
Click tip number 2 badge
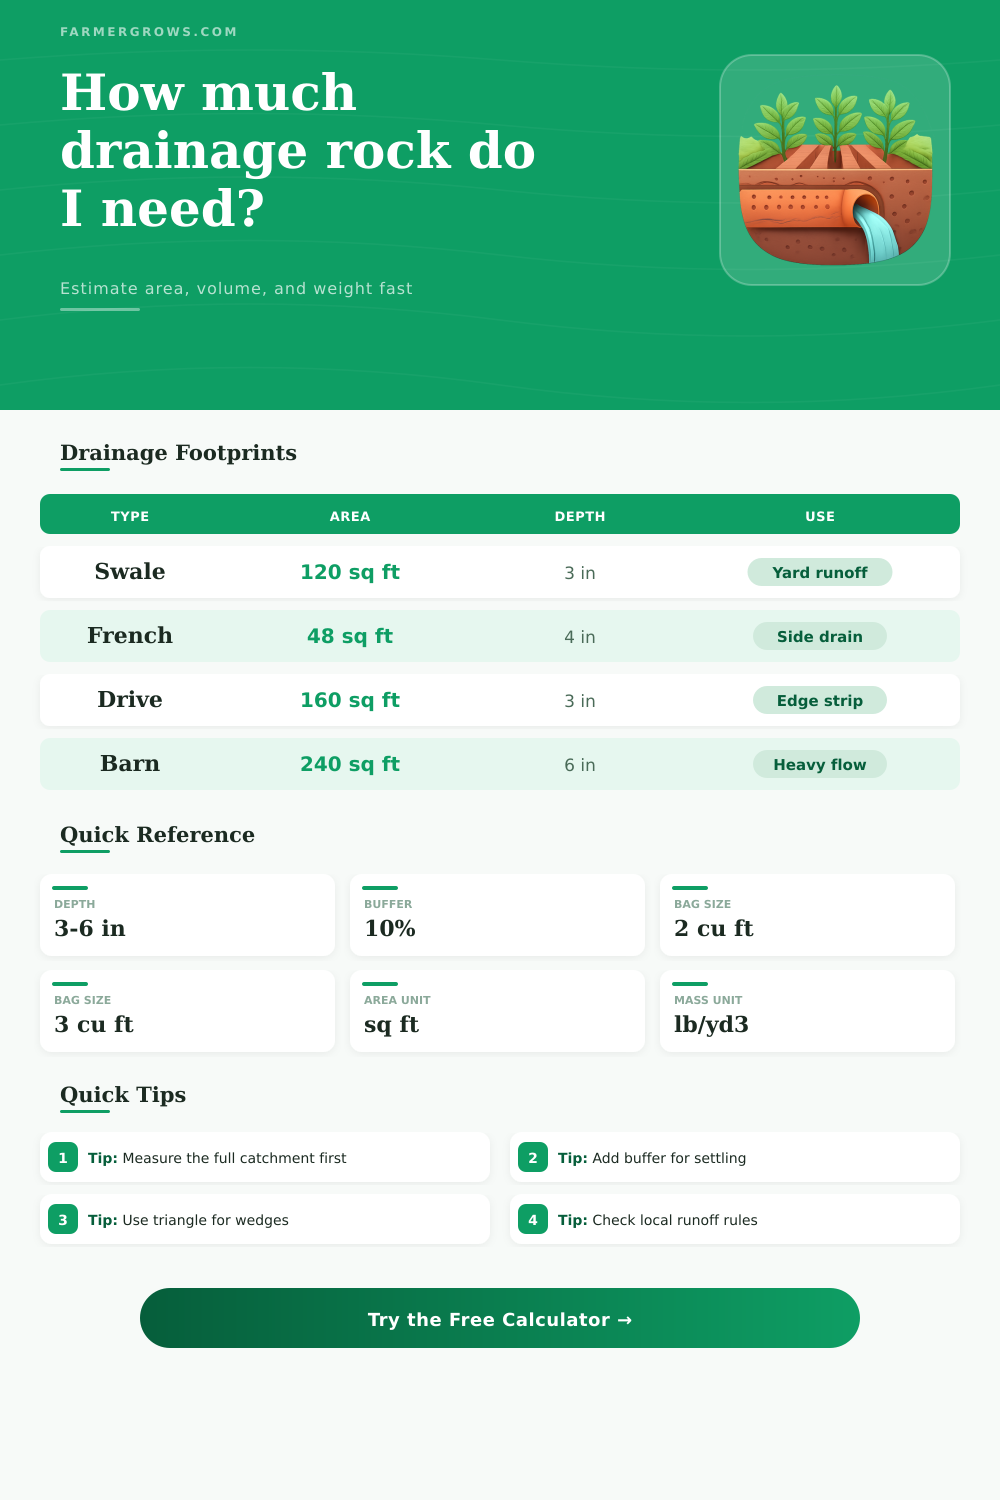click(533, 1157)
